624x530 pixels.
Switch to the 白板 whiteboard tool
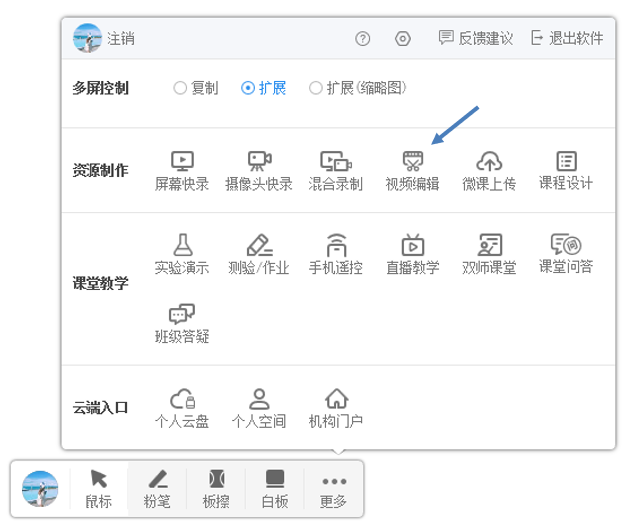[x=275, y=488]
